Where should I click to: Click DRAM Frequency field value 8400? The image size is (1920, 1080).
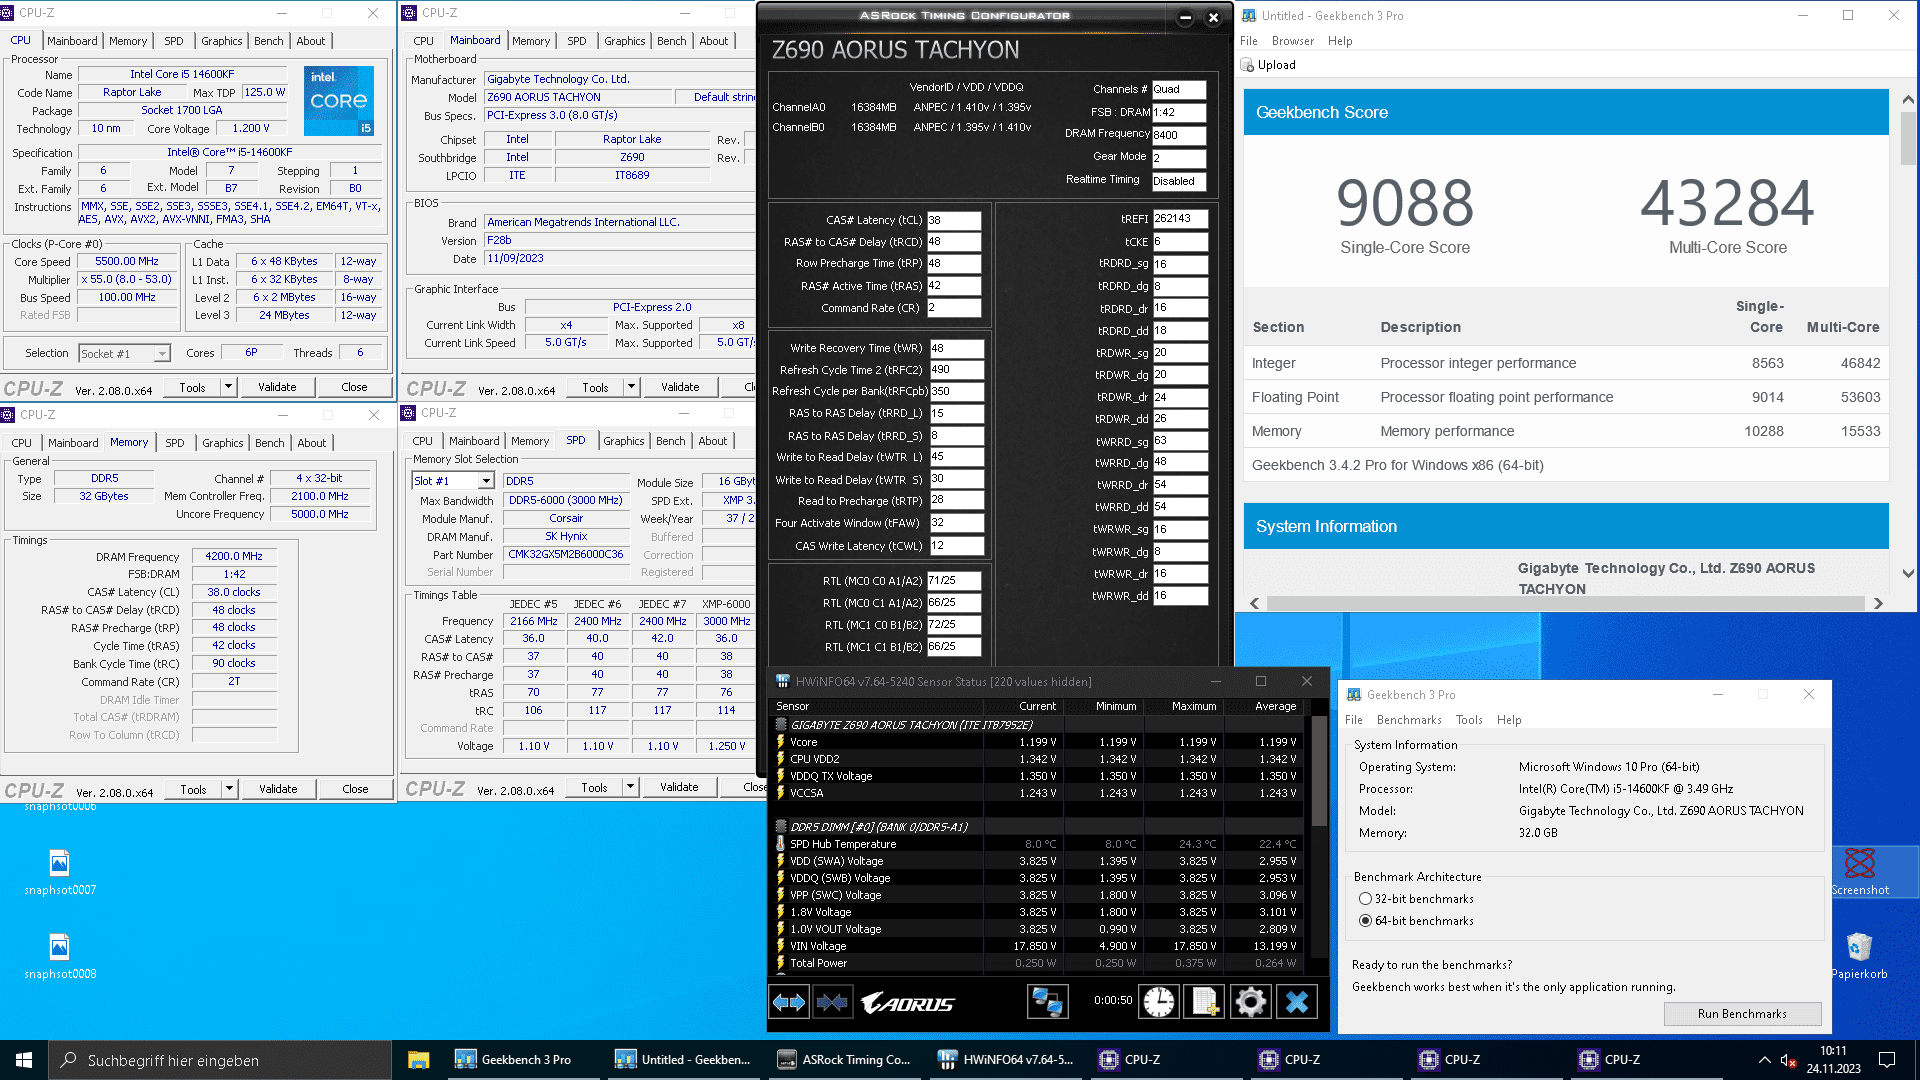(1179, 135)
